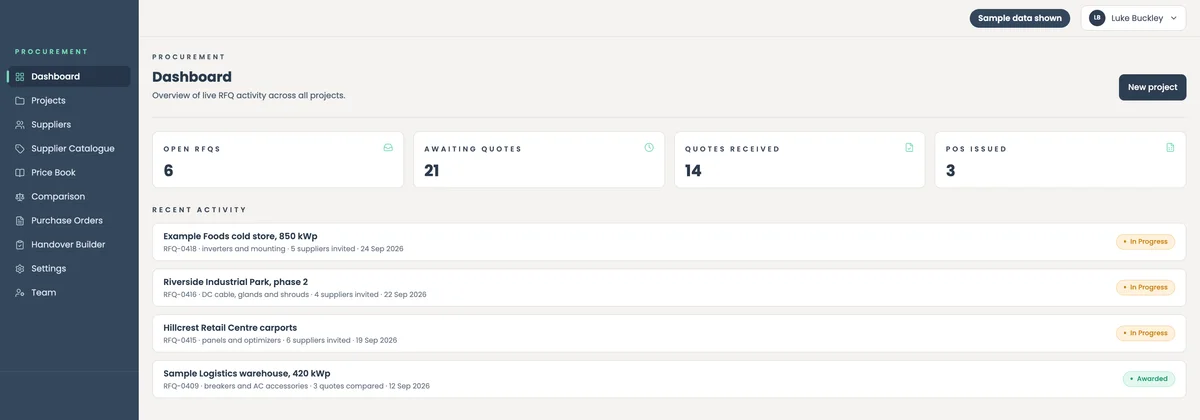The height and width of the screenshot is (420, 1200).
Task: Click the RFQ-0418 details line
Action: click(x=283, y=249)
